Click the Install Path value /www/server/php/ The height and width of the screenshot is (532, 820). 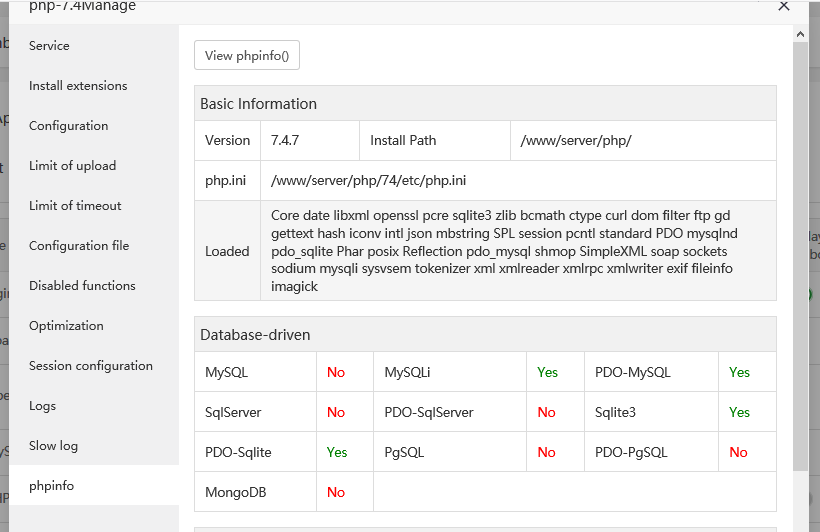pyautogui.click(x=576, y=141)
